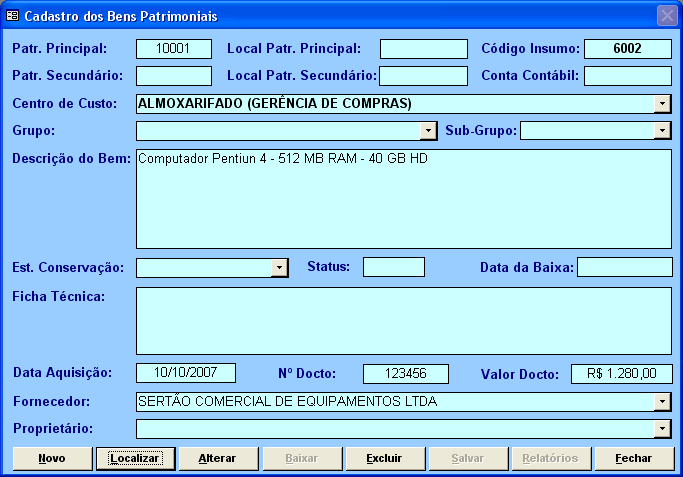
Task: Click the Código Insumo field
Action: [628, 49]
